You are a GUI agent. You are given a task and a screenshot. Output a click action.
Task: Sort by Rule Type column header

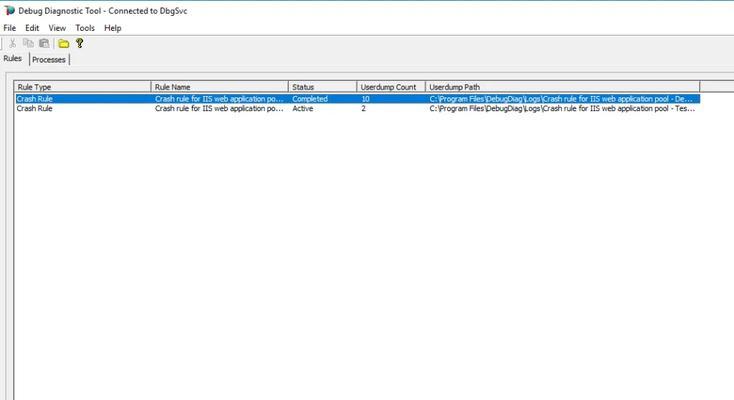[82, 87]
